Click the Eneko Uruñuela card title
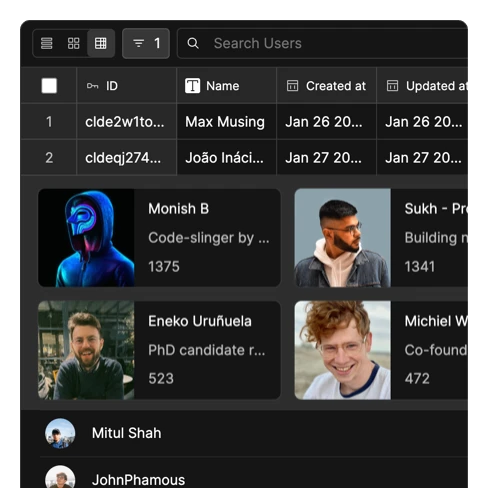Viewport: 488px width, 488px height. (x=200, y=321)
